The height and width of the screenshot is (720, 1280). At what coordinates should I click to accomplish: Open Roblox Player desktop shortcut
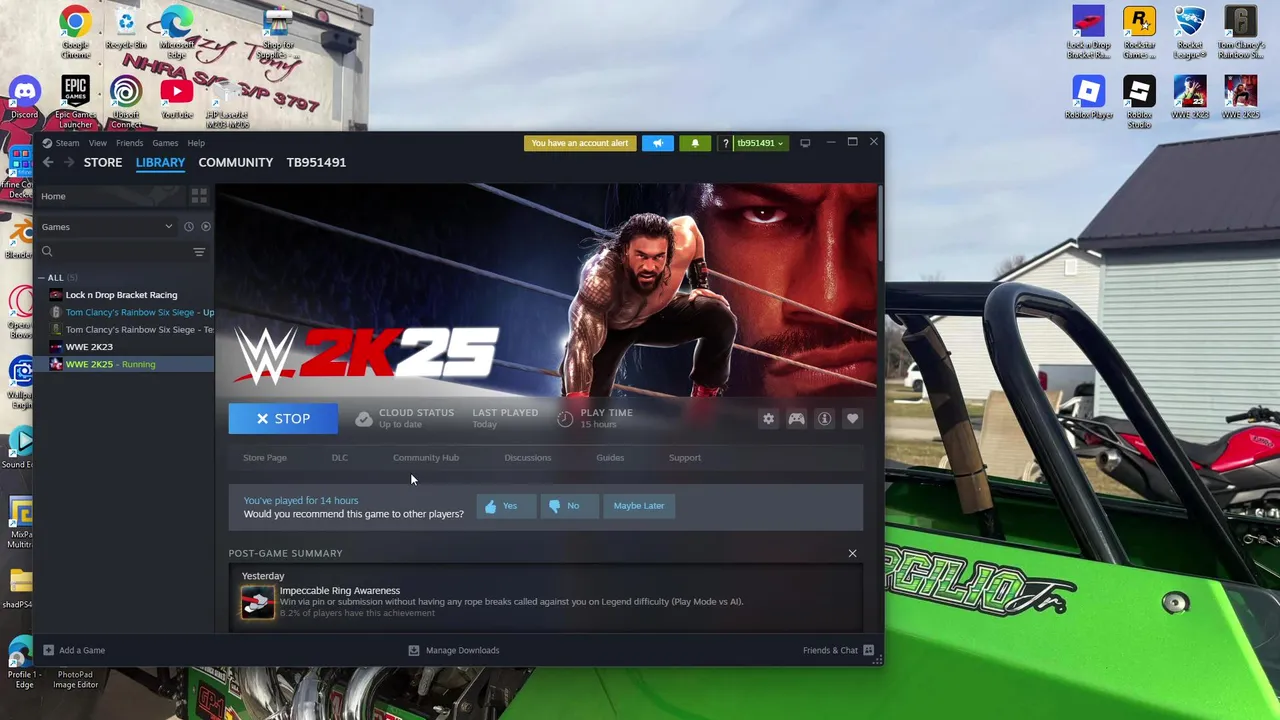[x=1088, y=99]
